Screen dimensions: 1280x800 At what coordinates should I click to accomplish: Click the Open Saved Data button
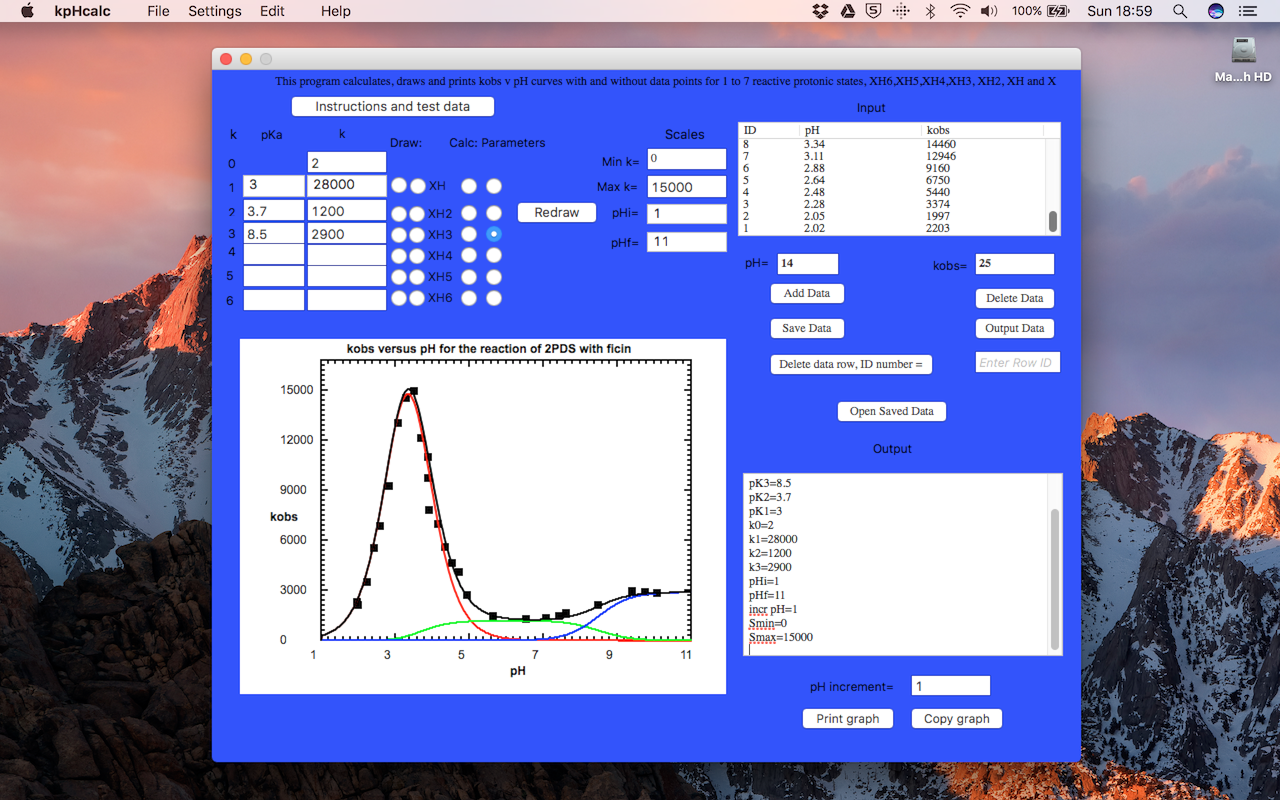[891, 411]
